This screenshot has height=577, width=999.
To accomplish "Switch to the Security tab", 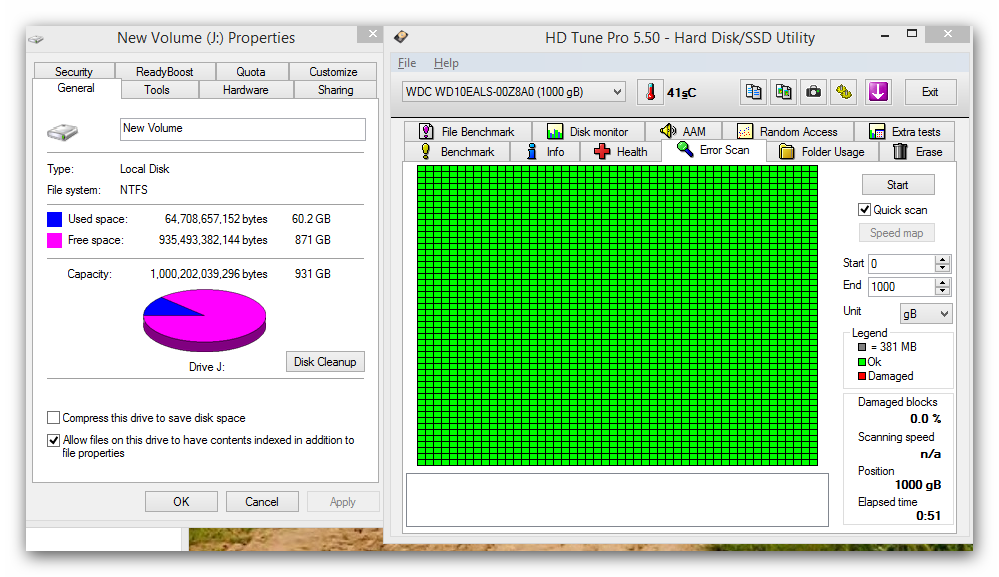I will coord(74,71).
